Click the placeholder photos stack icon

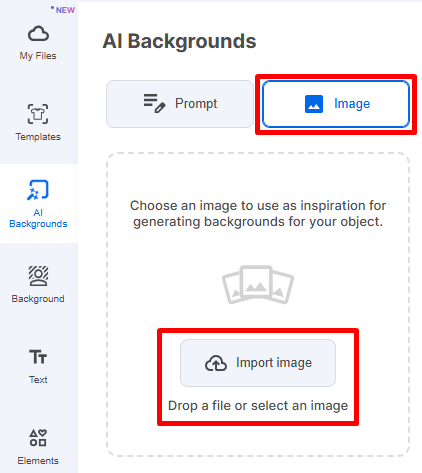(258, 284)
